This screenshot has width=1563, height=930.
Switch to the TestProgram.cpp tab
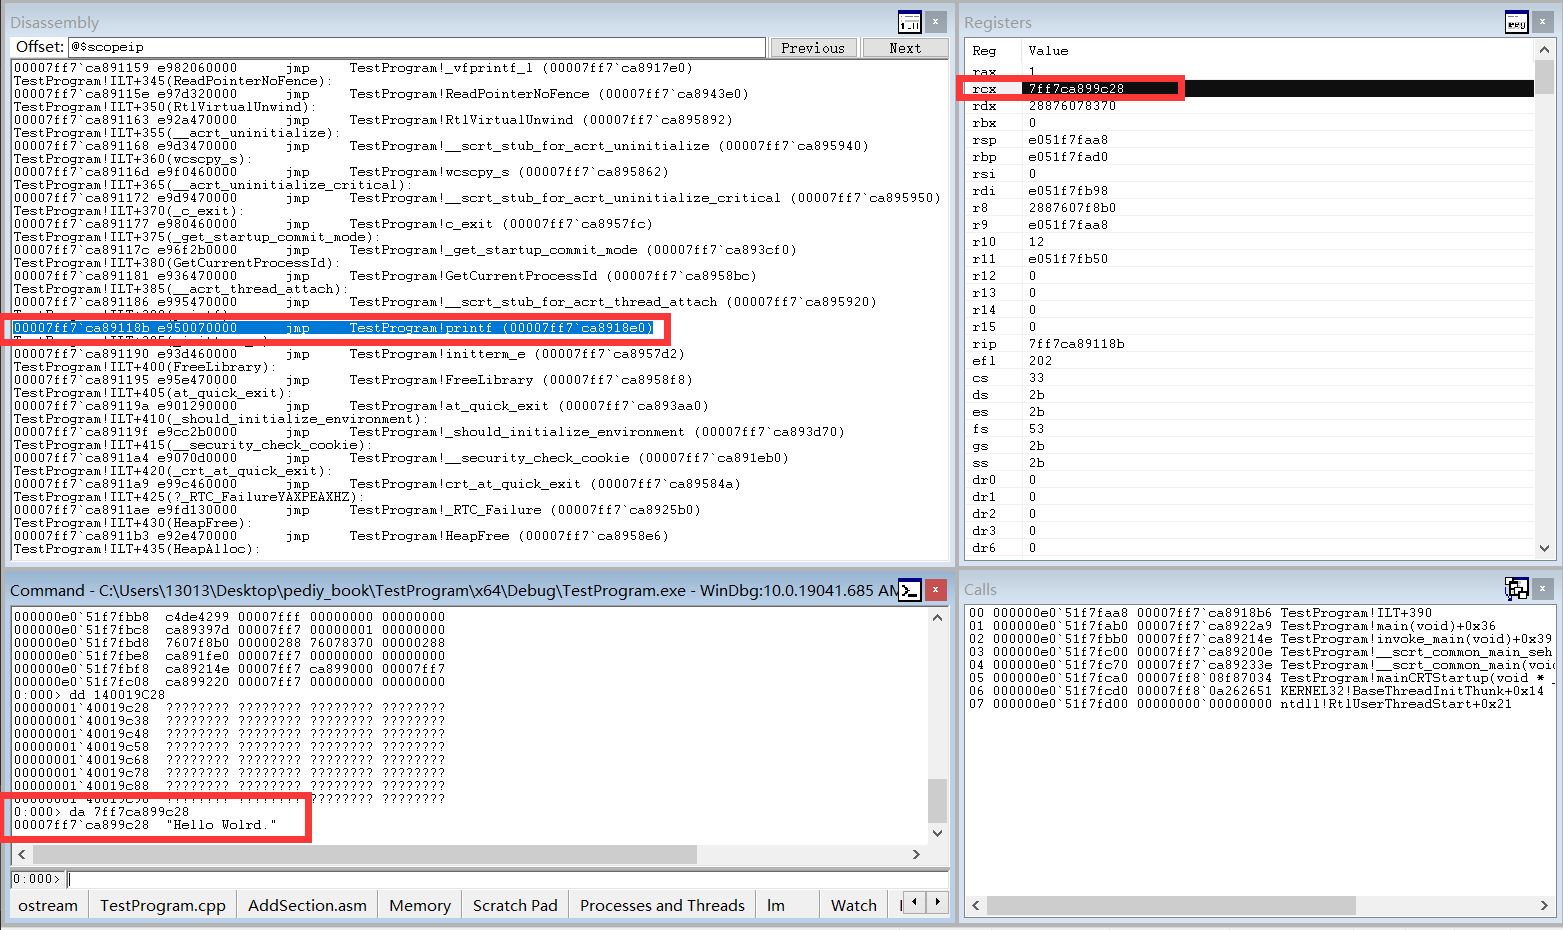pyautogui.click(x=163, y=905)
